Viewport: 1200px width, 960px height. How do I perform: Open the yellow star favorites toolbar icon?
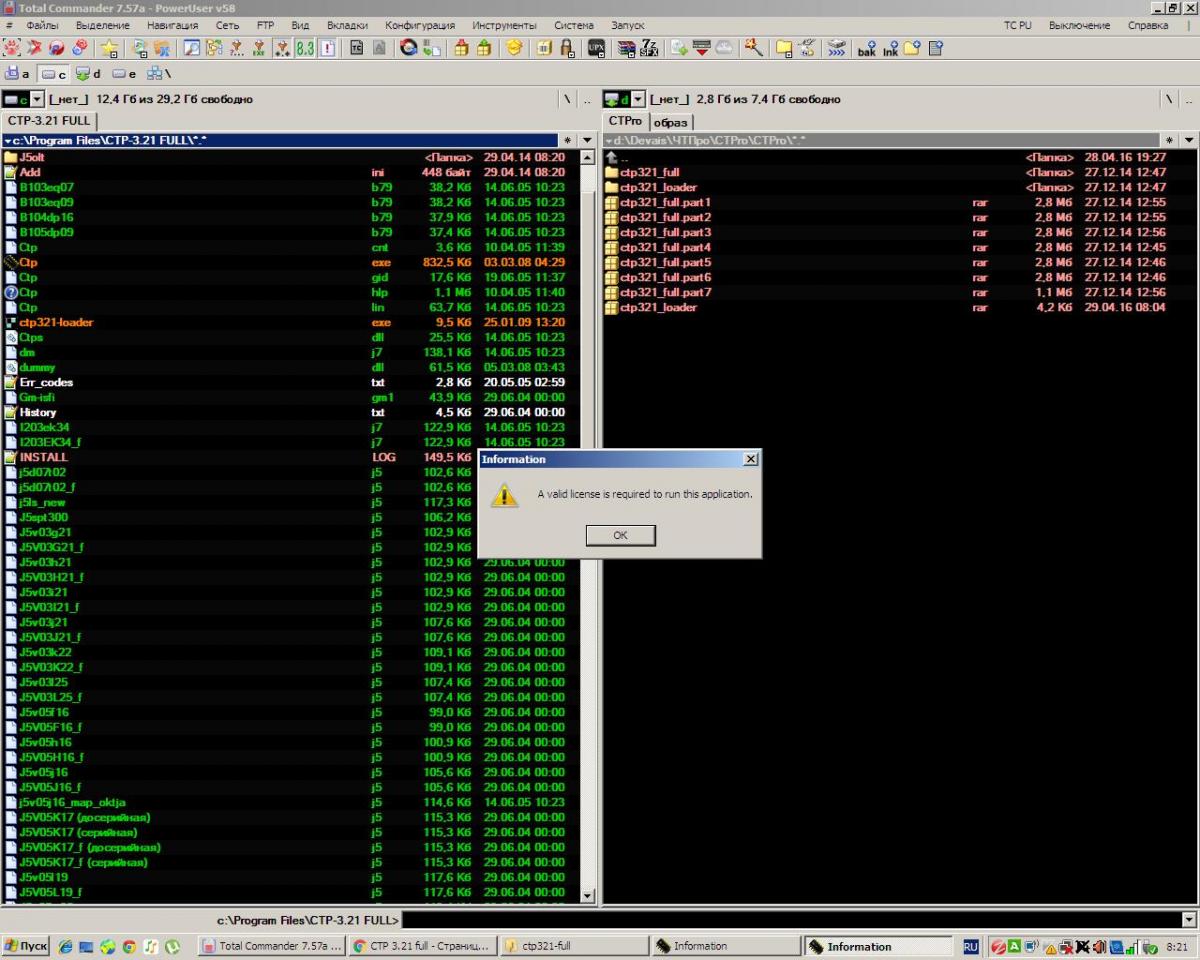[109, 48]
